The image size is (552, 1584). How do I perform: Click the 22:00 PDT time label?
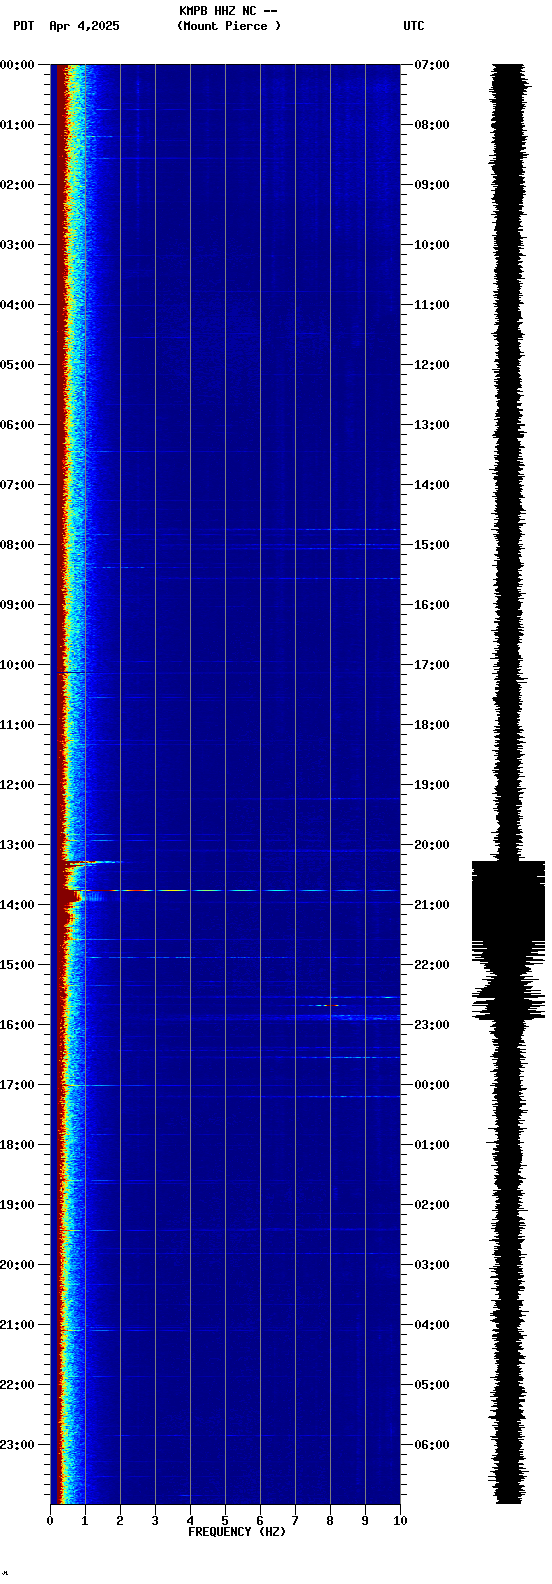tap(18, 1385)
